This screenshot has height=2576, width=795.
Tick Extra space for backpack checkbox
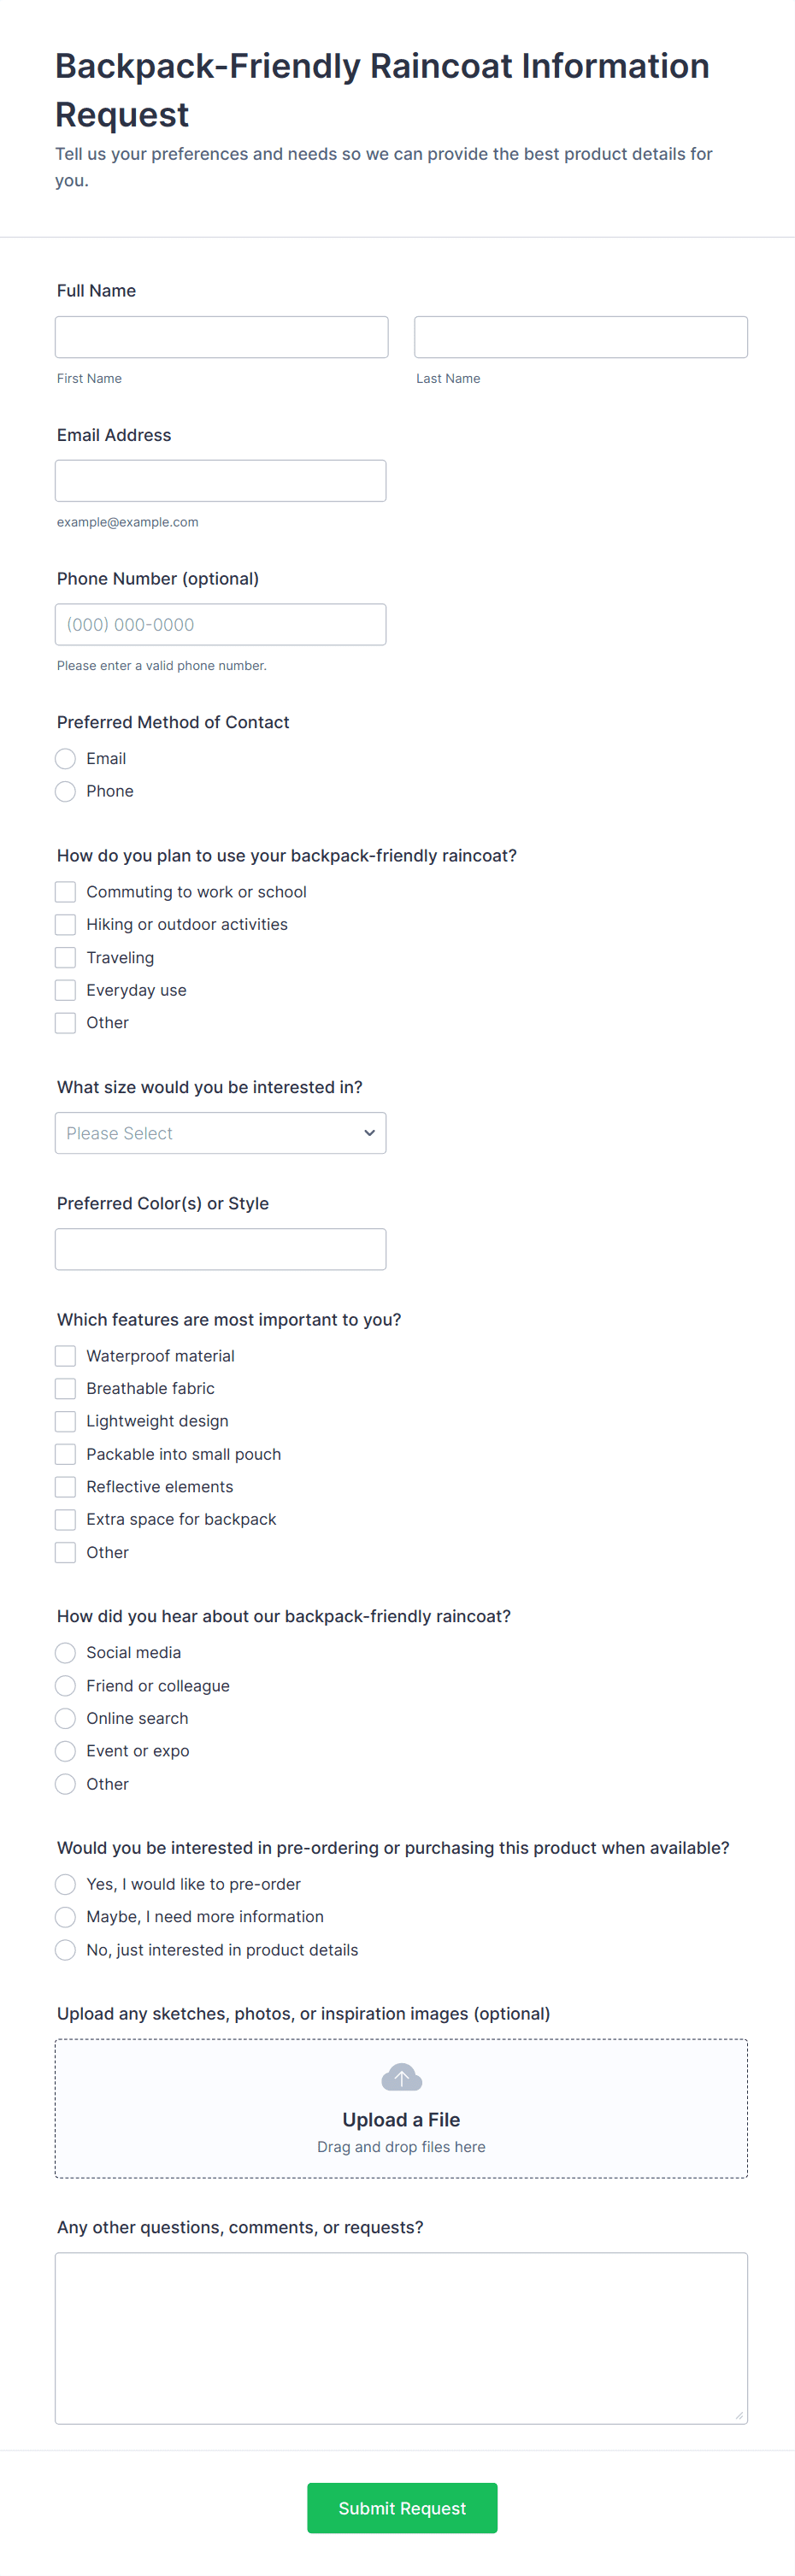(x=66, y=1520)
